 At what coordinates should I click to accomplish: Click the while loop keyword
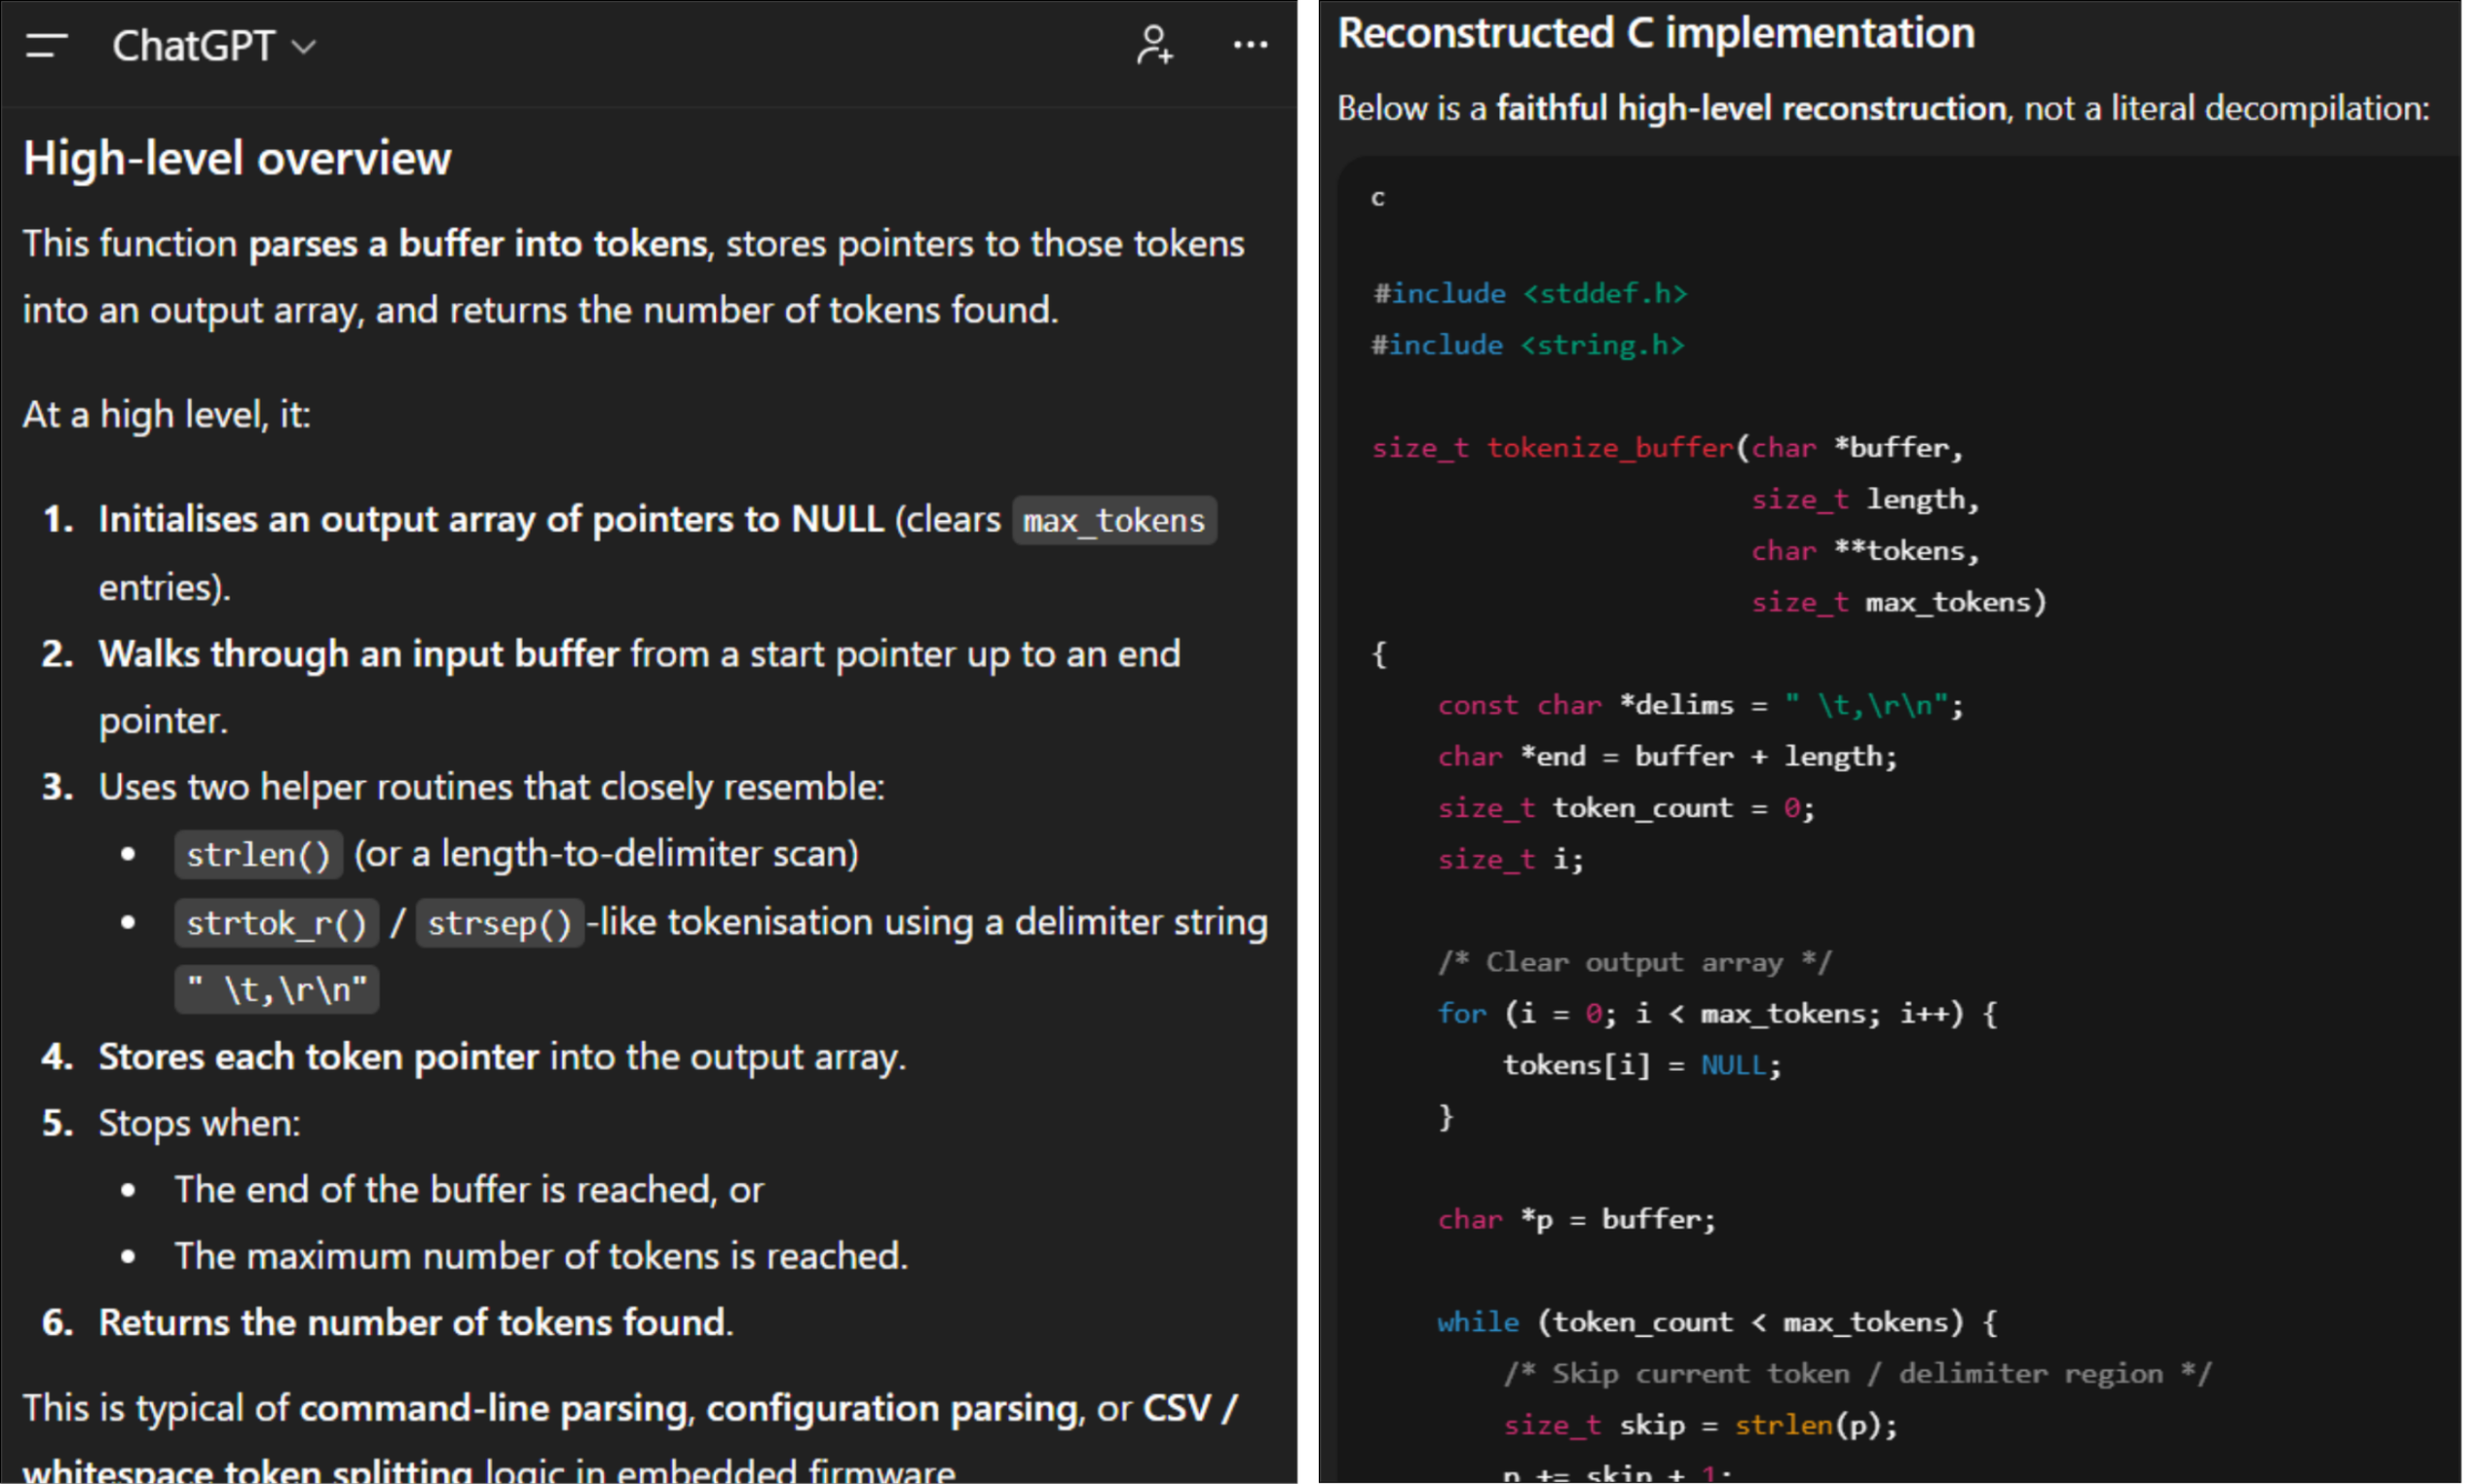[x=1477, y=1322]
